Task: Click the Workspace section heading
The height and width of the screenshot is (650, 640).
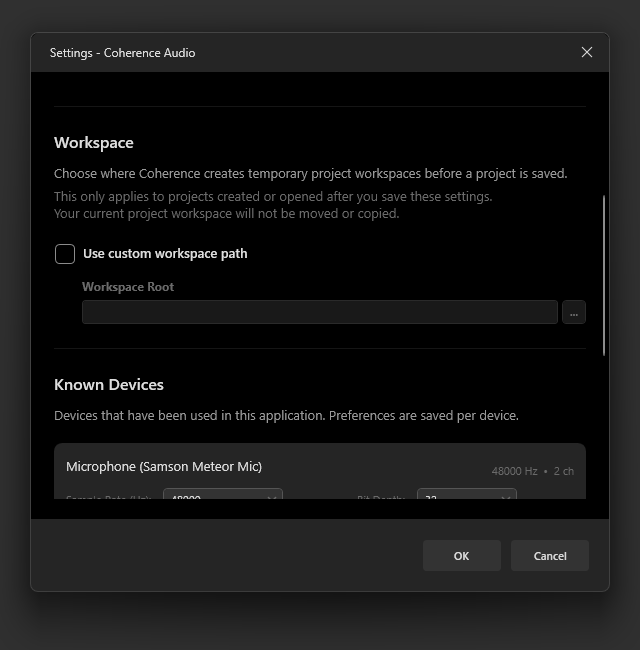Action: click(x=94, y=143)
